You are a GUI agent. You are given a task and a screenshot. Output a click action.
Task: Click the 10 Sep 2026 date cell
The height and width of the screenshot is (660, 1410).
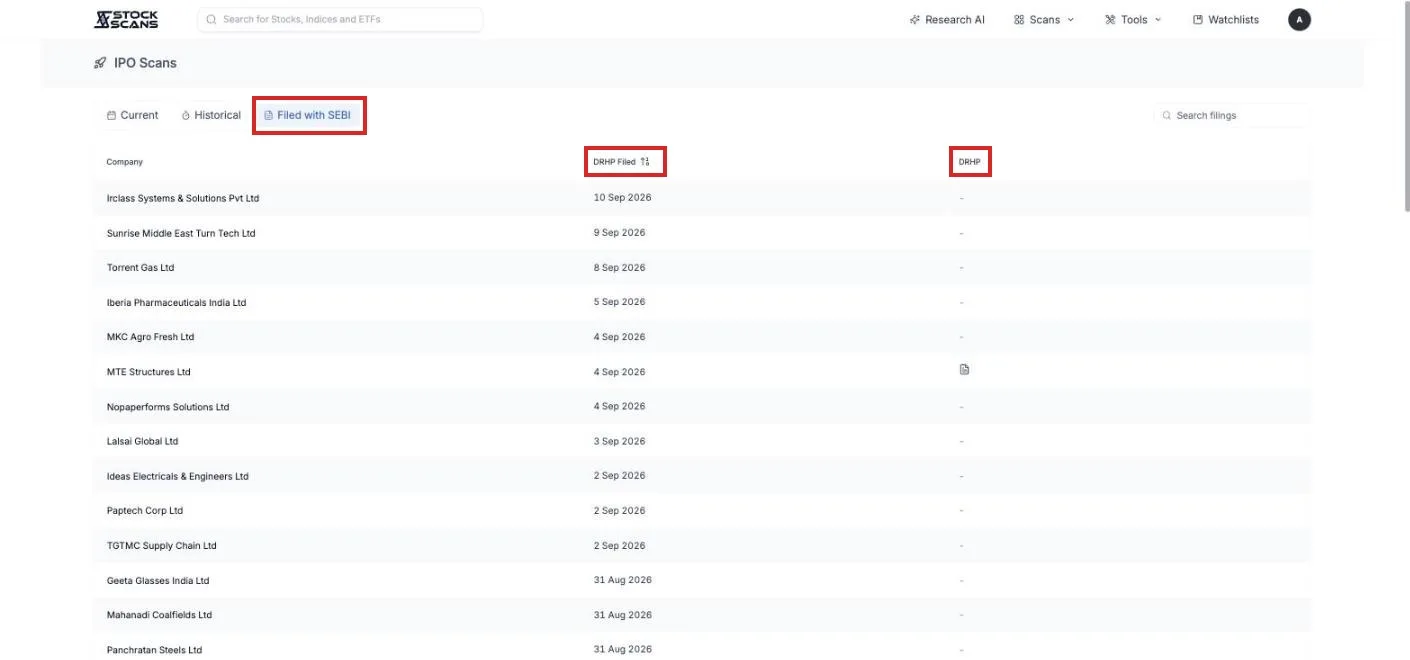(x=622, y=198)
